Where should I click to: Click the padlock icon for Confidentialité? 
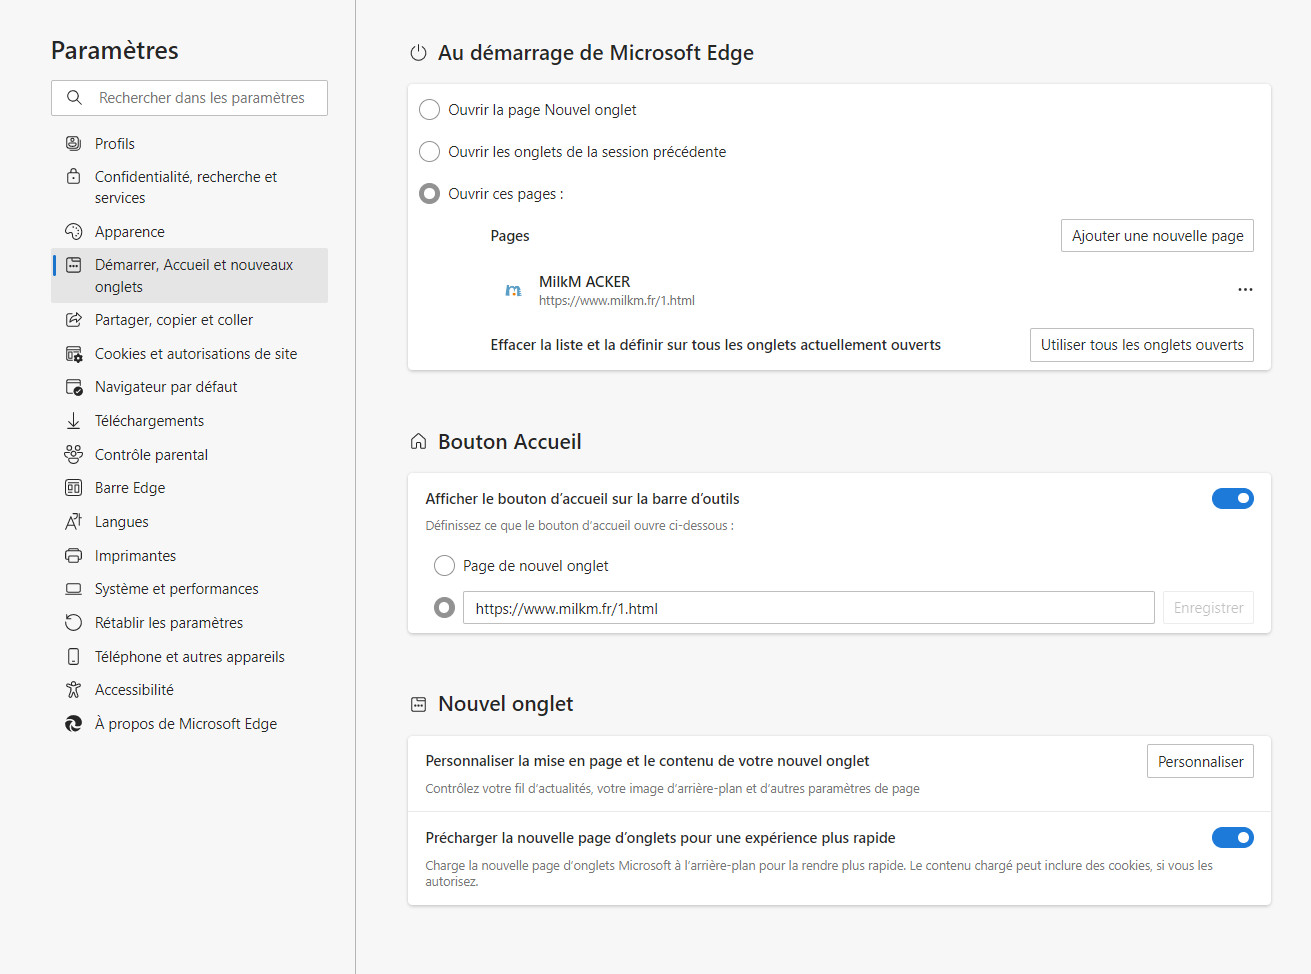point(73,176)
